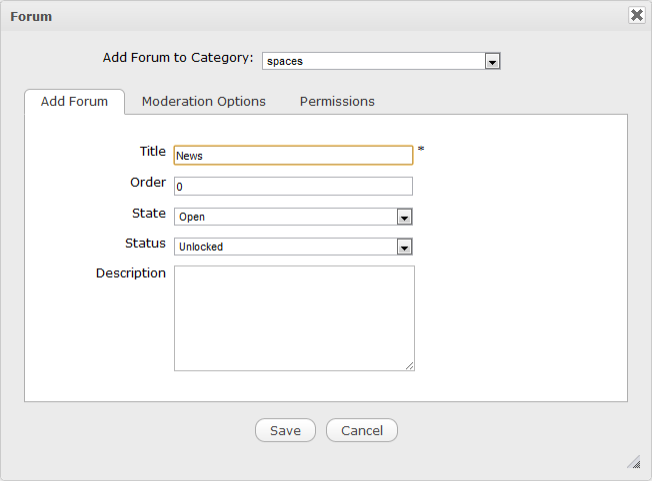
Task: Switch to the Moderation Options tab
Action: tap(204, 101)
